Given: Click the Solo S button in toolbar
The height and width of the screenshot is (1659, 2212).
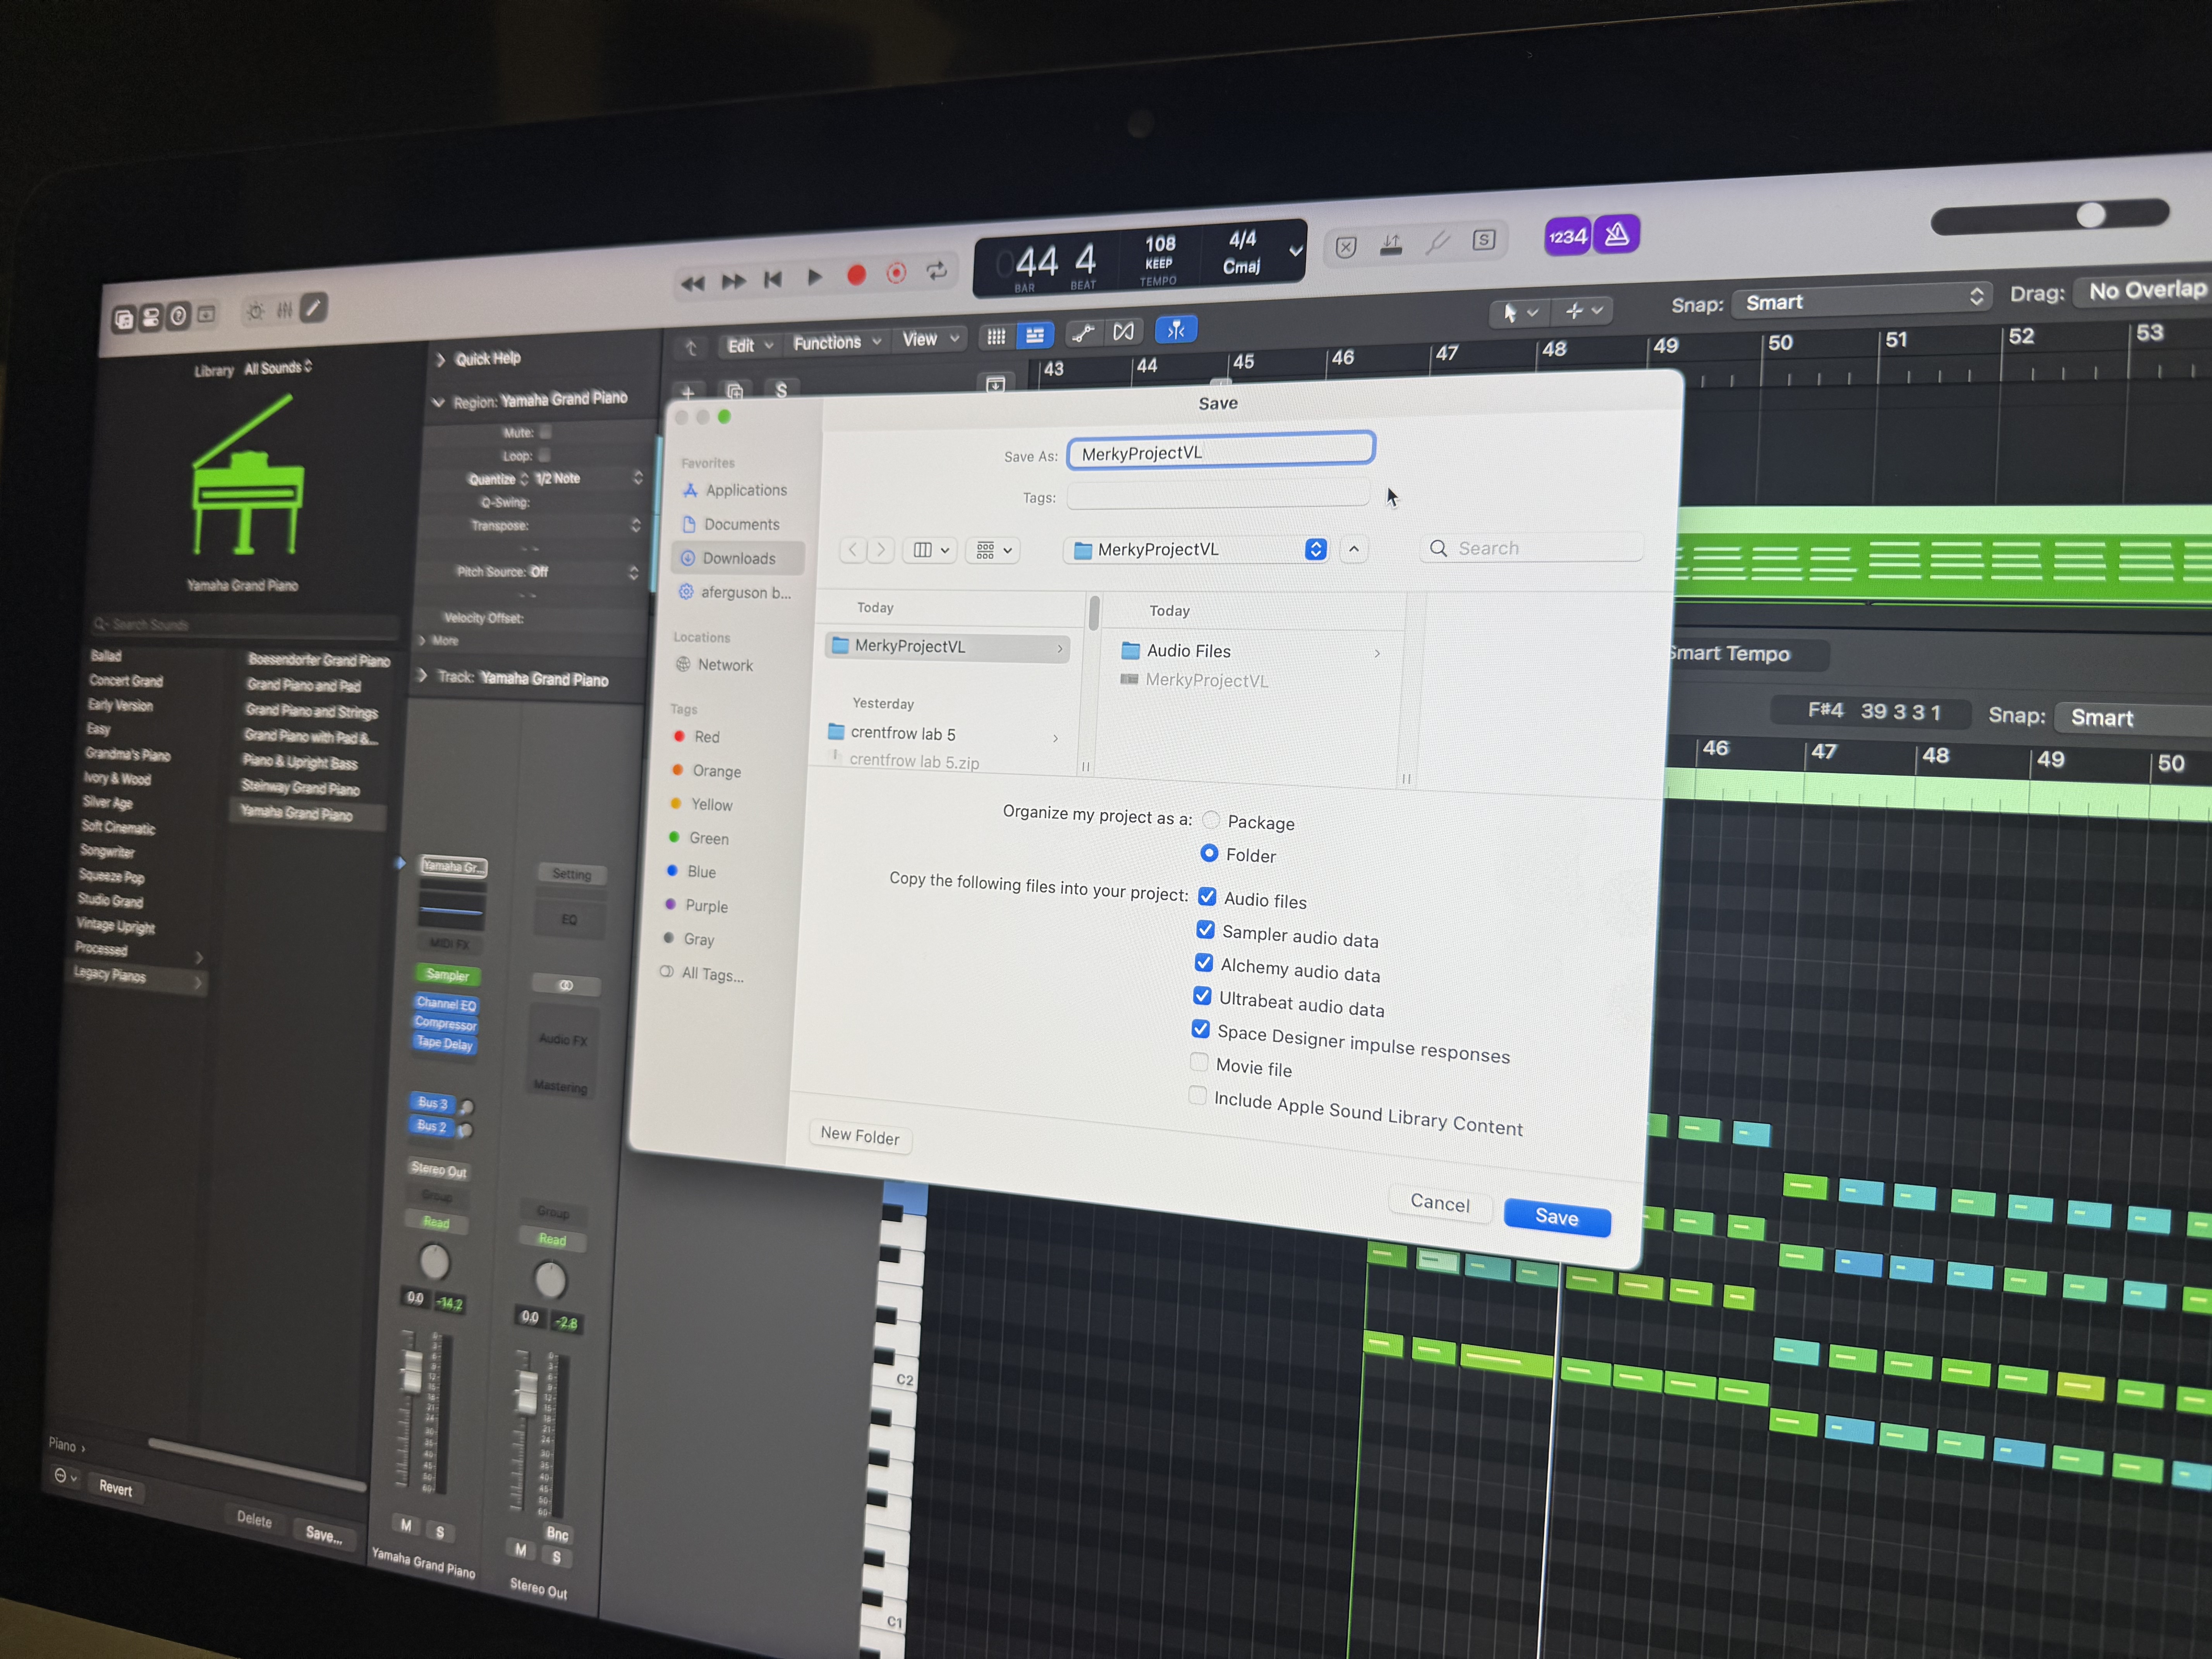Looking at the screenshot, I should pos(1484,240).
